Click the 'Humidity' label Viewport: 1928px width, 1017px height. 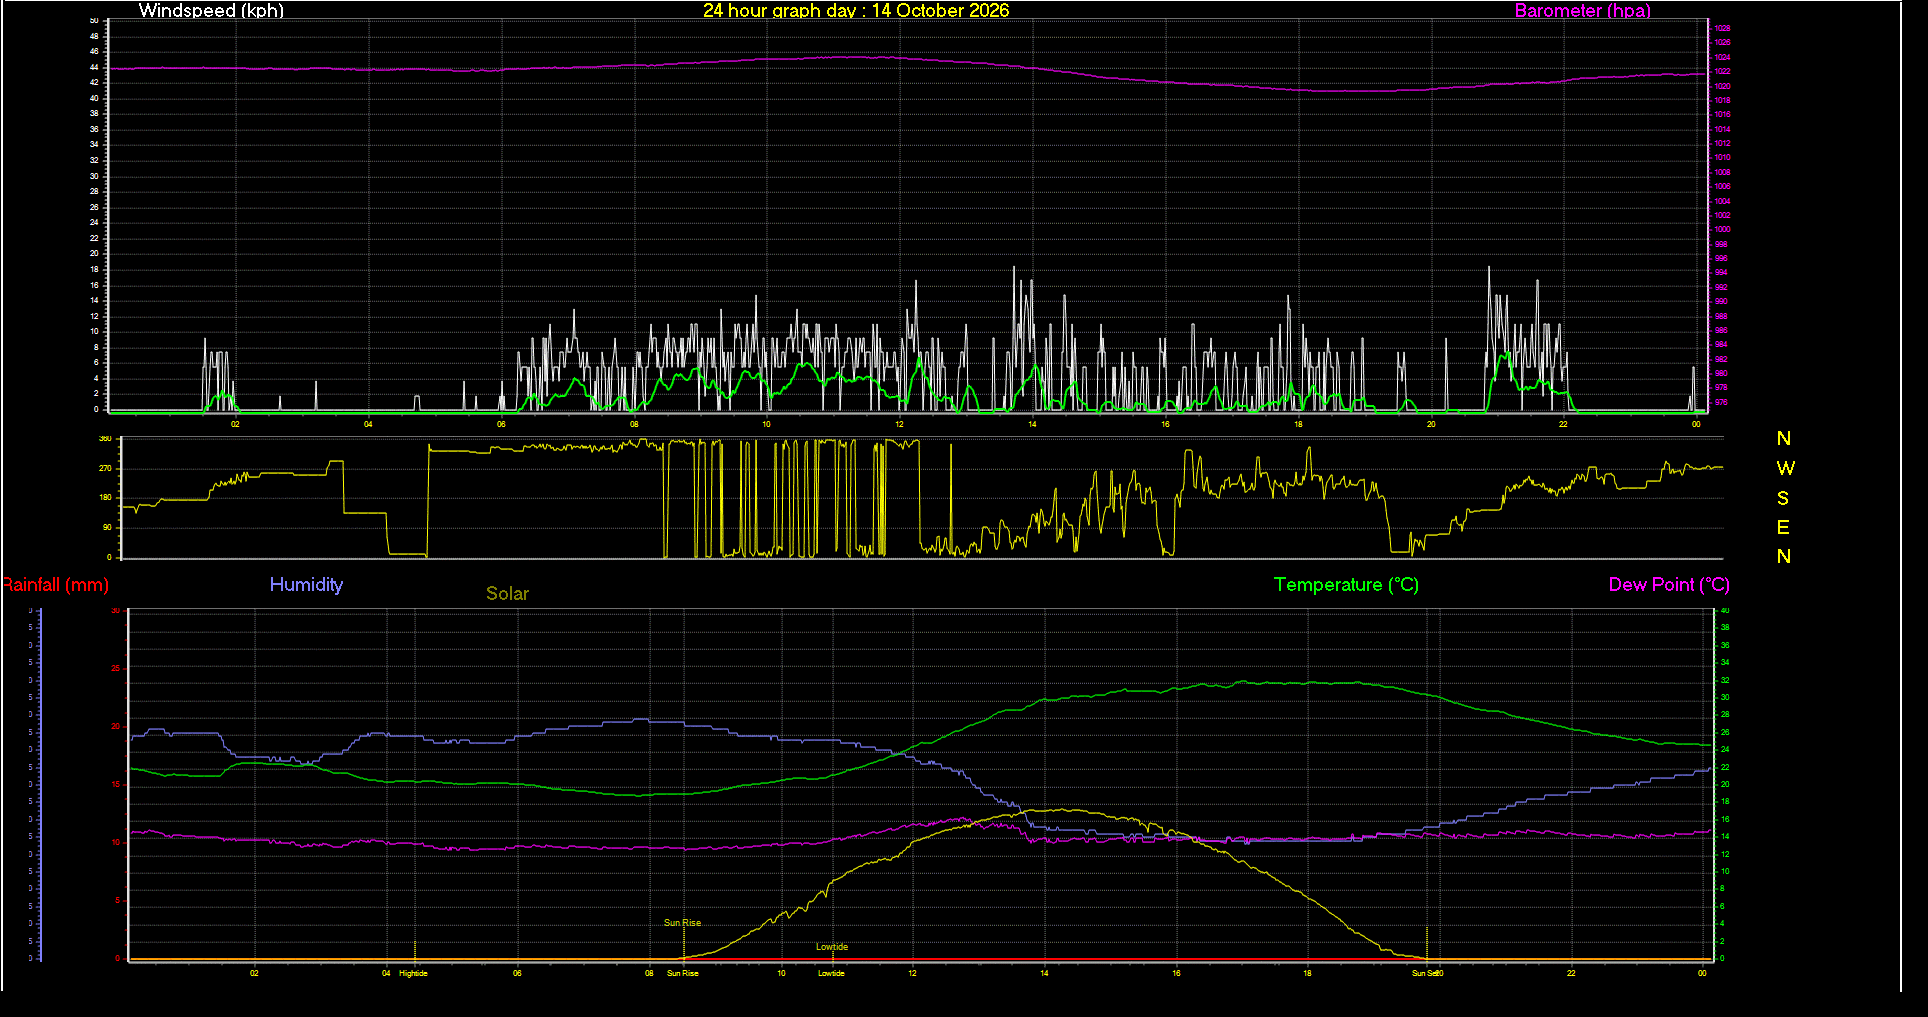coord(306,585)
